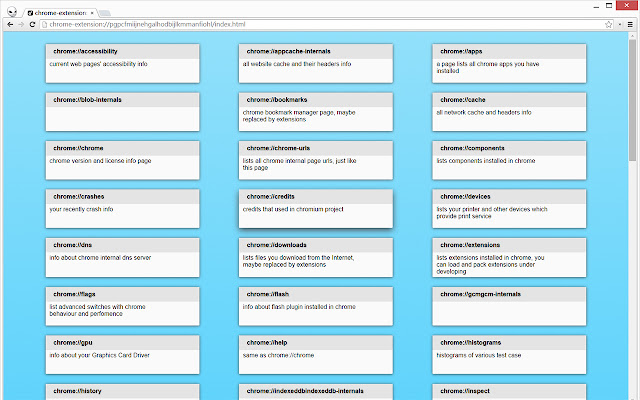Click text 'chrome version and license info page'
The height and width of the screenshot is (400, 640).
pos(100,161)
